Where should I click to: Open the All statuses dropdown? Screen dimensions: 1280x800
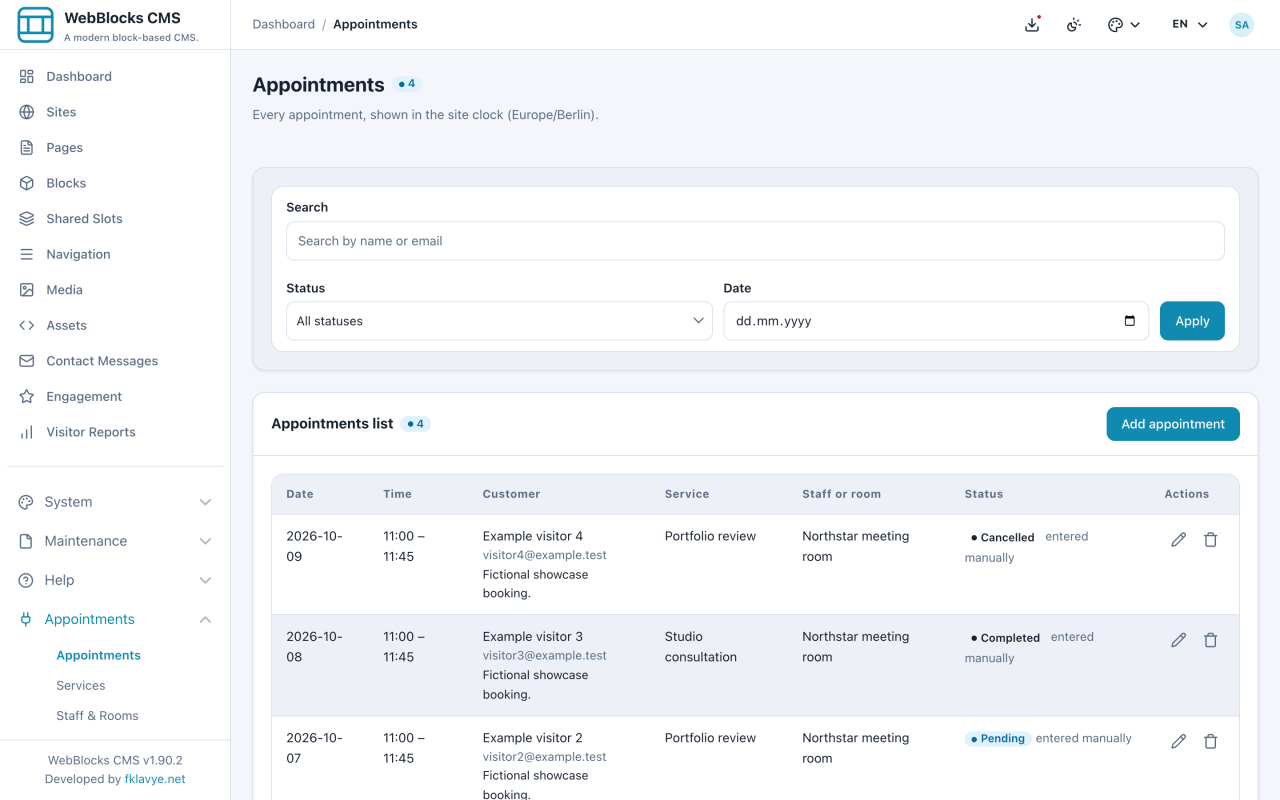tap(499, 321)
